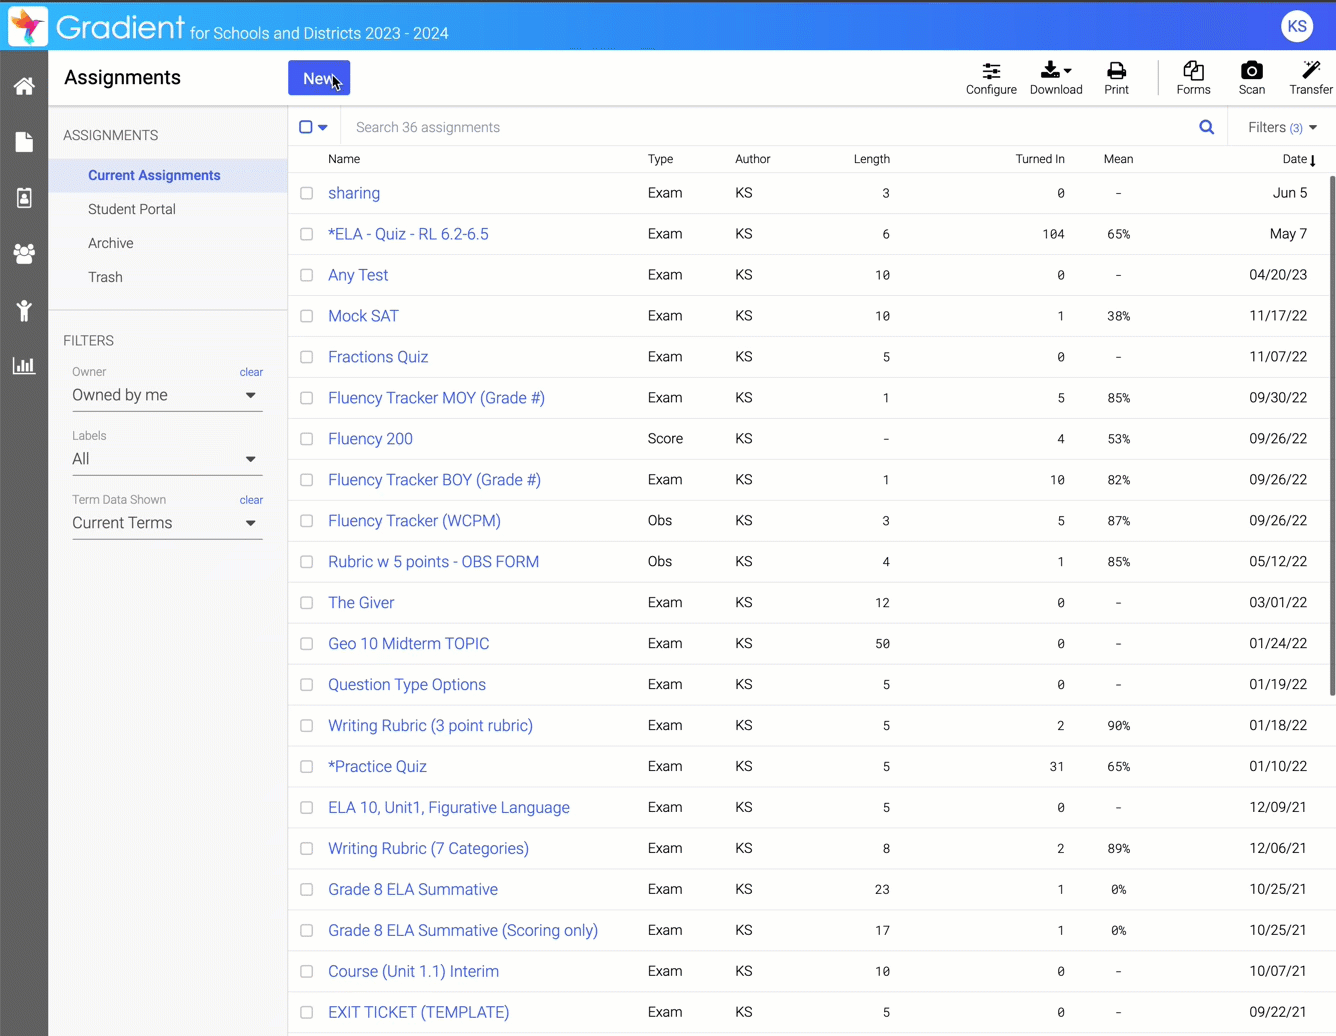
Task: Open the Download caret arrow
Action: pos(1067,71)
